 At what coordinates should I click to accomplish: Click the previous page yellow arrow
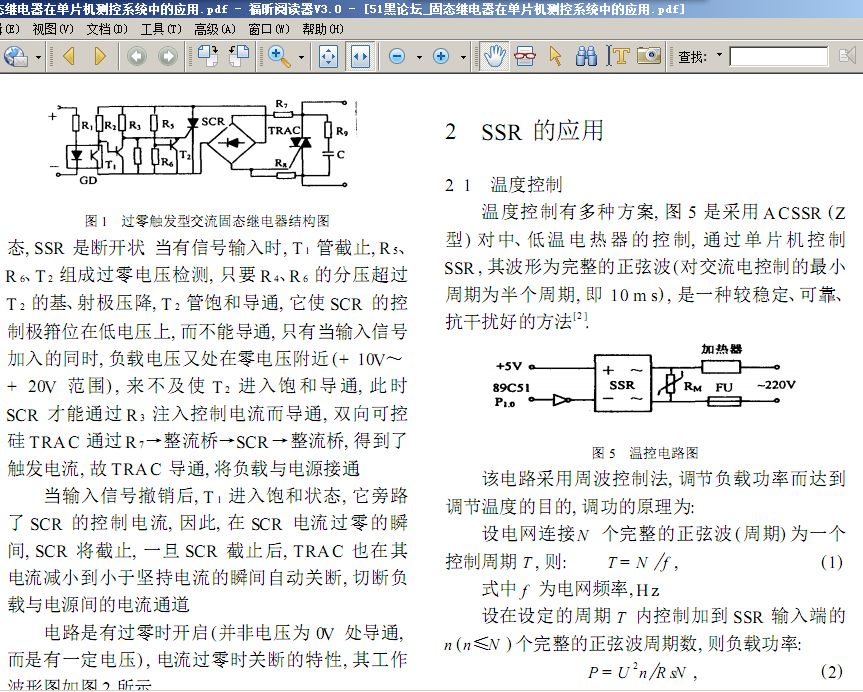coord(69,56)
